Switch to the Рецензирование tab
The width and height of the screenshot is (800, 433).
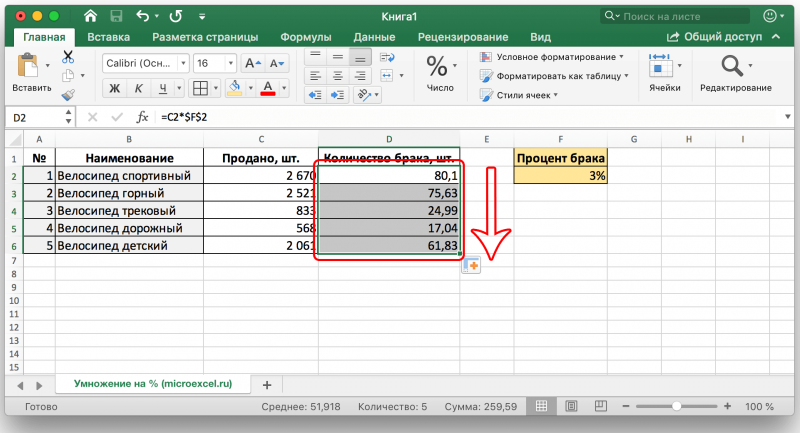(x=463, y=37)
